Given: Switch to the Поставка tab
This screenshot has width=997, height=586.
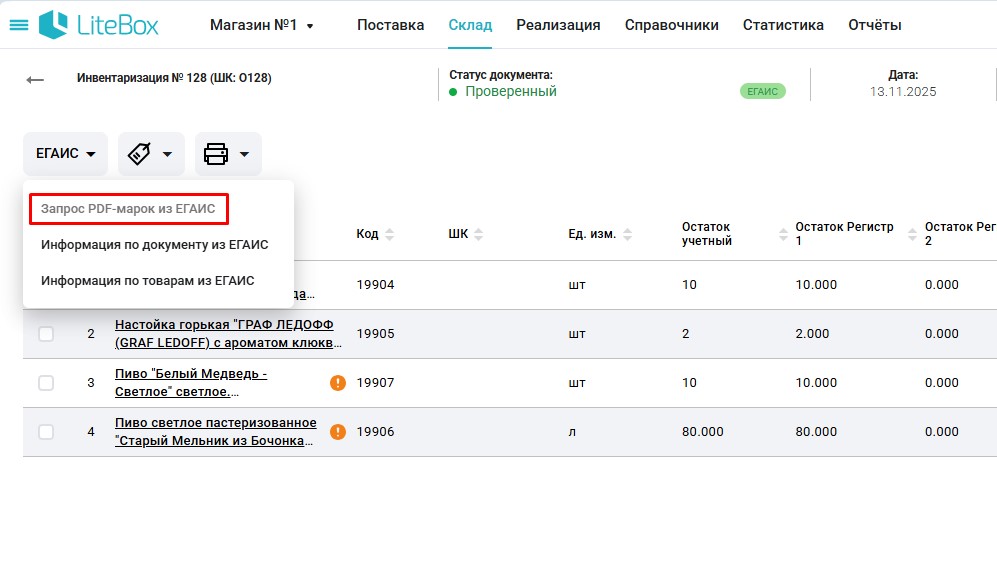Looking at the screenshot, I should point(390,25).
